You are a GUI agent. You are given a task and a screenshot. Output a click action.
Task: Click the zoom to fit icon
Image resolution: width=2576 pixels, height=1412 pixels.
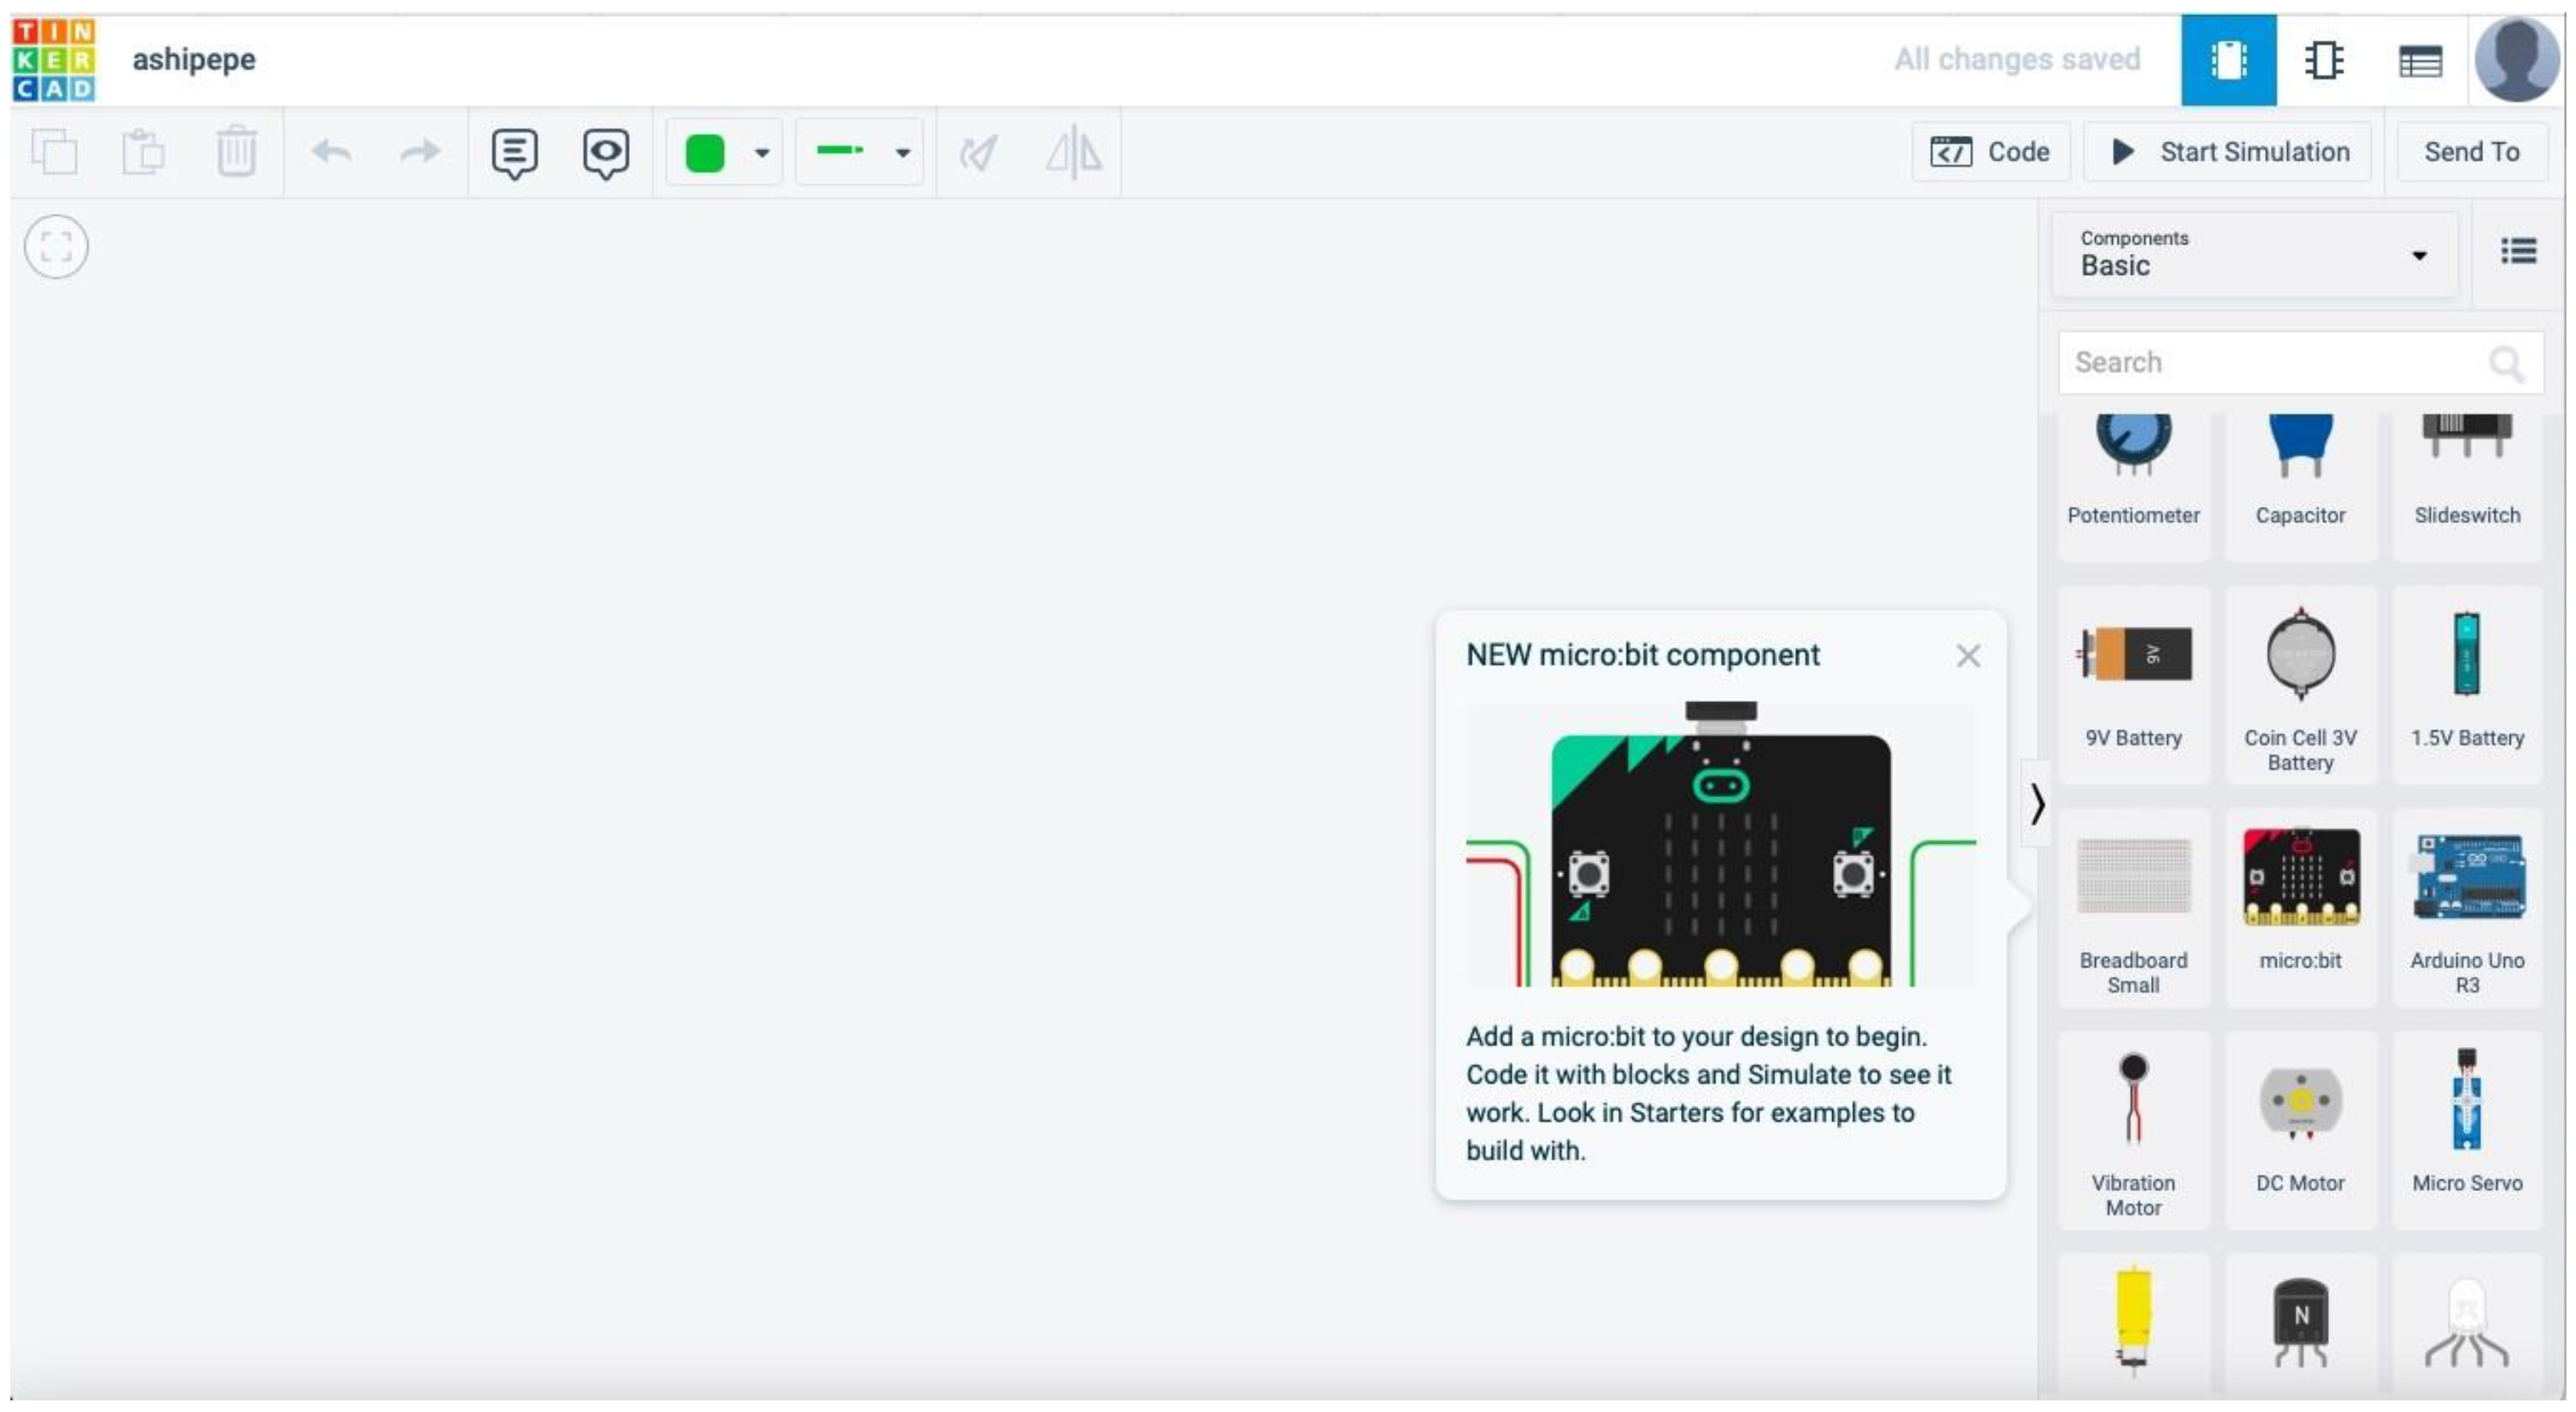[56, 247]
